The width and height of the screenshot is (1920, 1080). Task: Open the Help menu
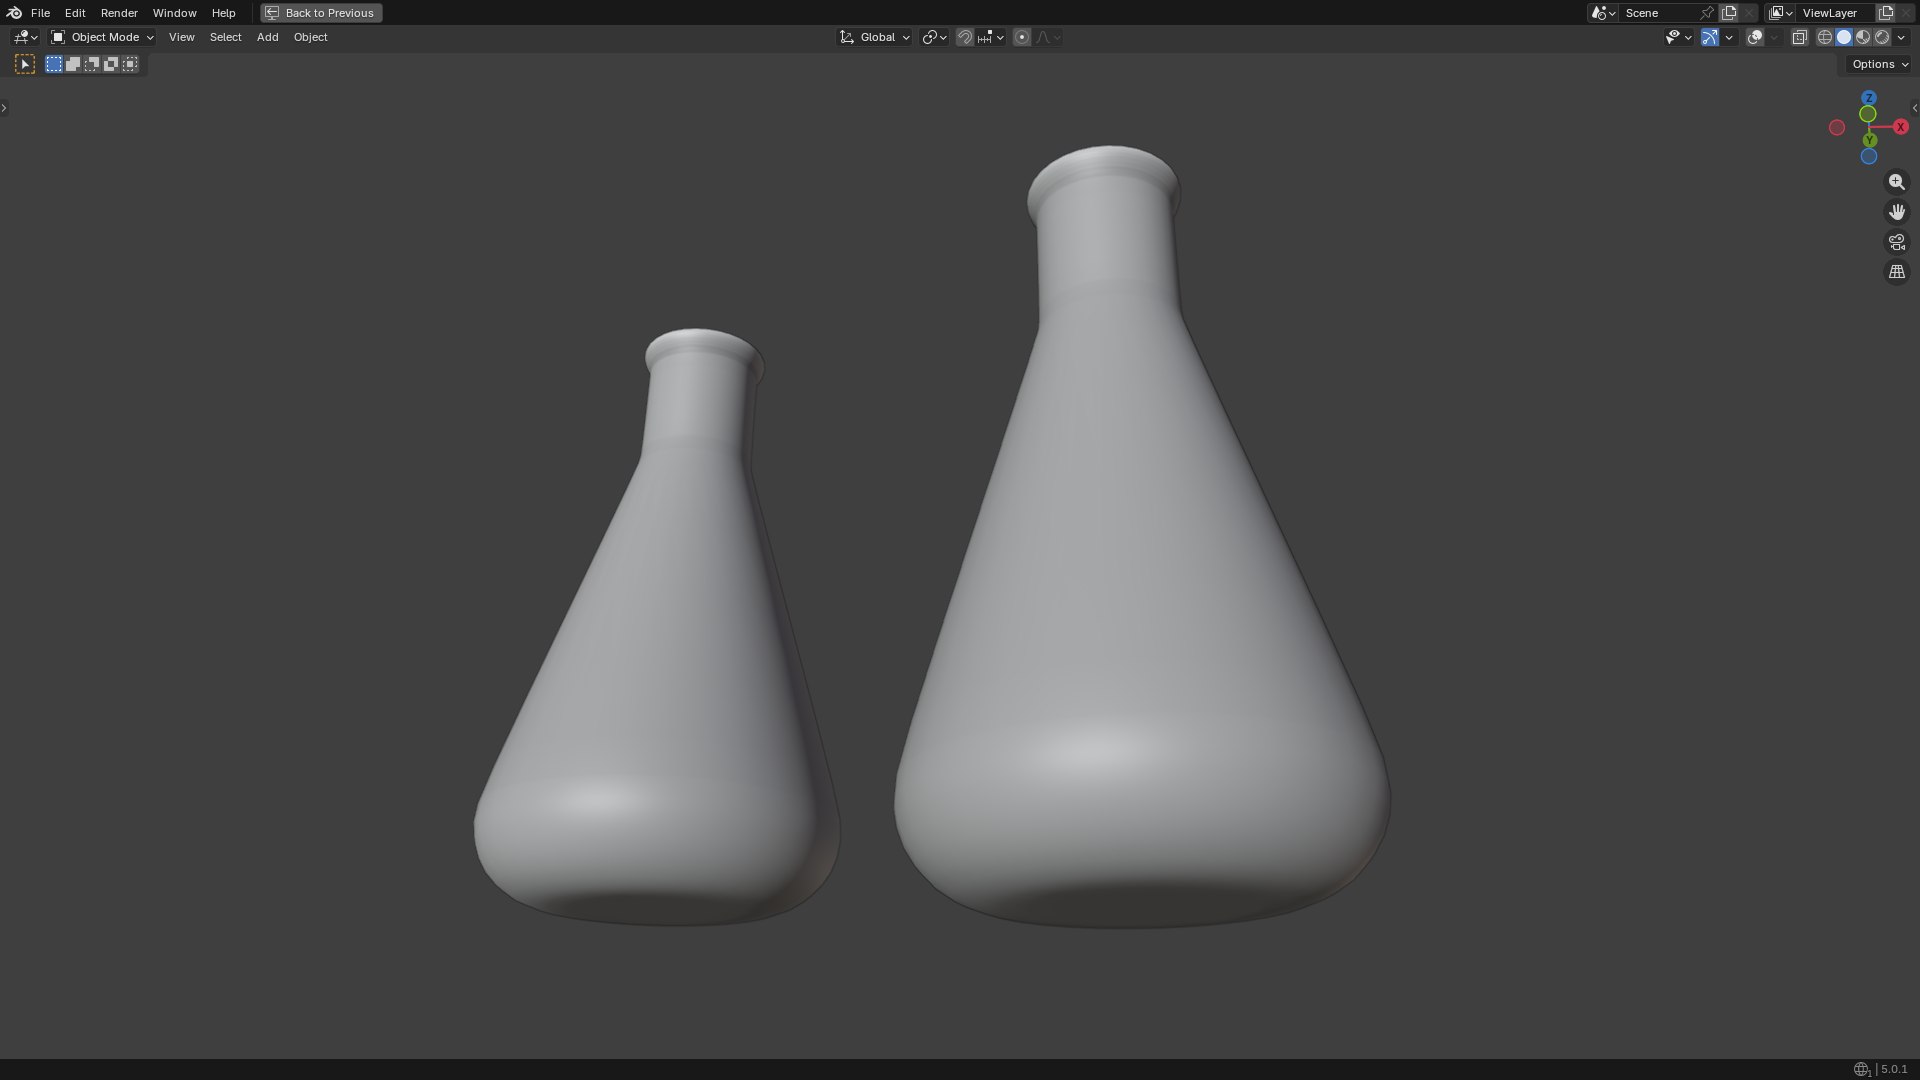[223, 13]
